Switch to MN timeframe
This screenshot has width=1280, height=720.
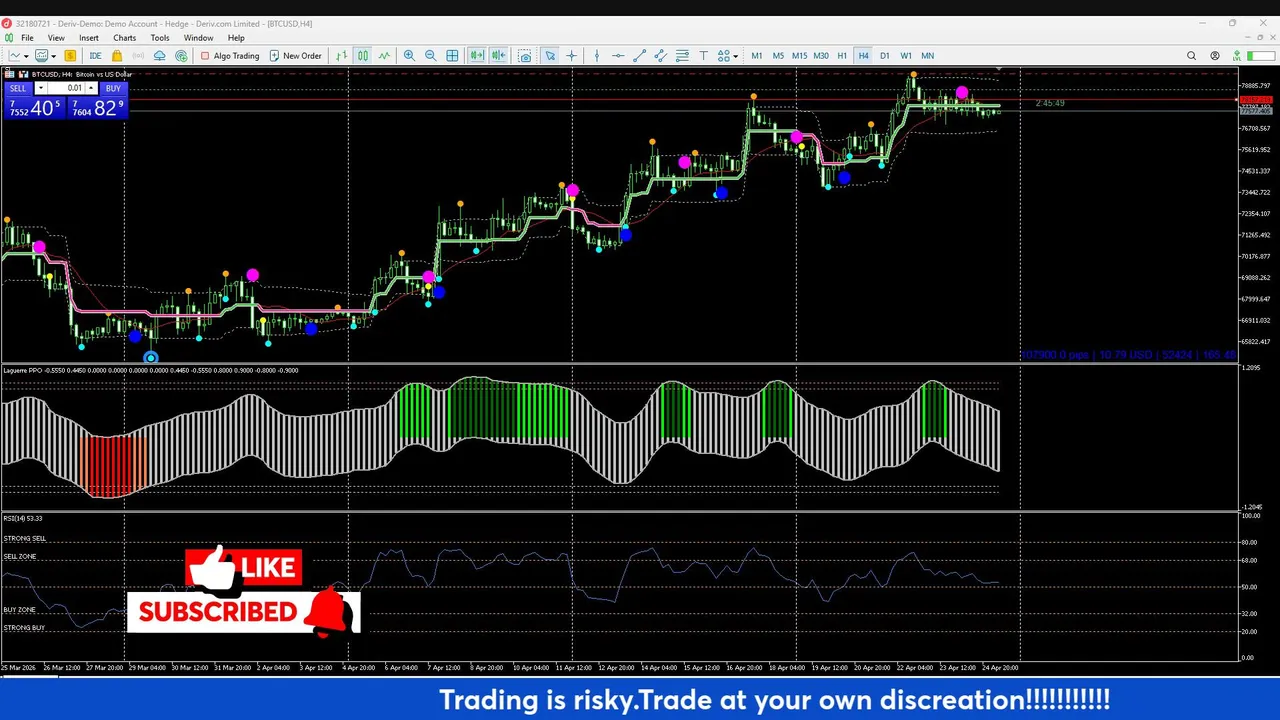pyautogui.click(x=927, y=56)
